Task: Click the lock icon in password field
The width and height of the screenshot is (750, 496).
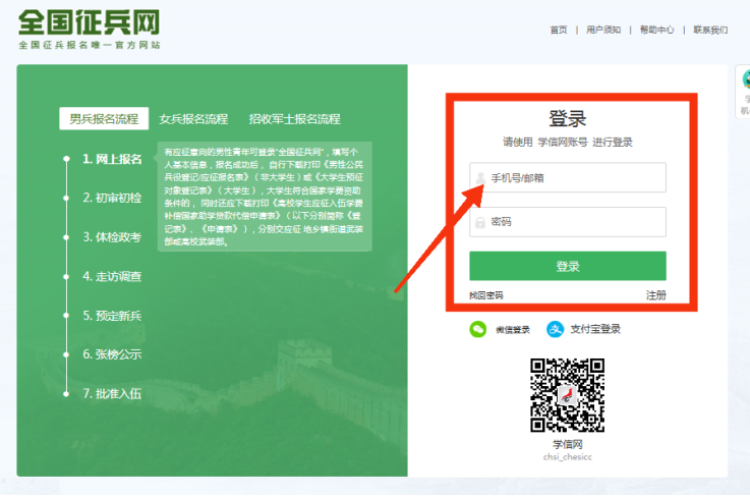Action: click(x=481, y=222)
